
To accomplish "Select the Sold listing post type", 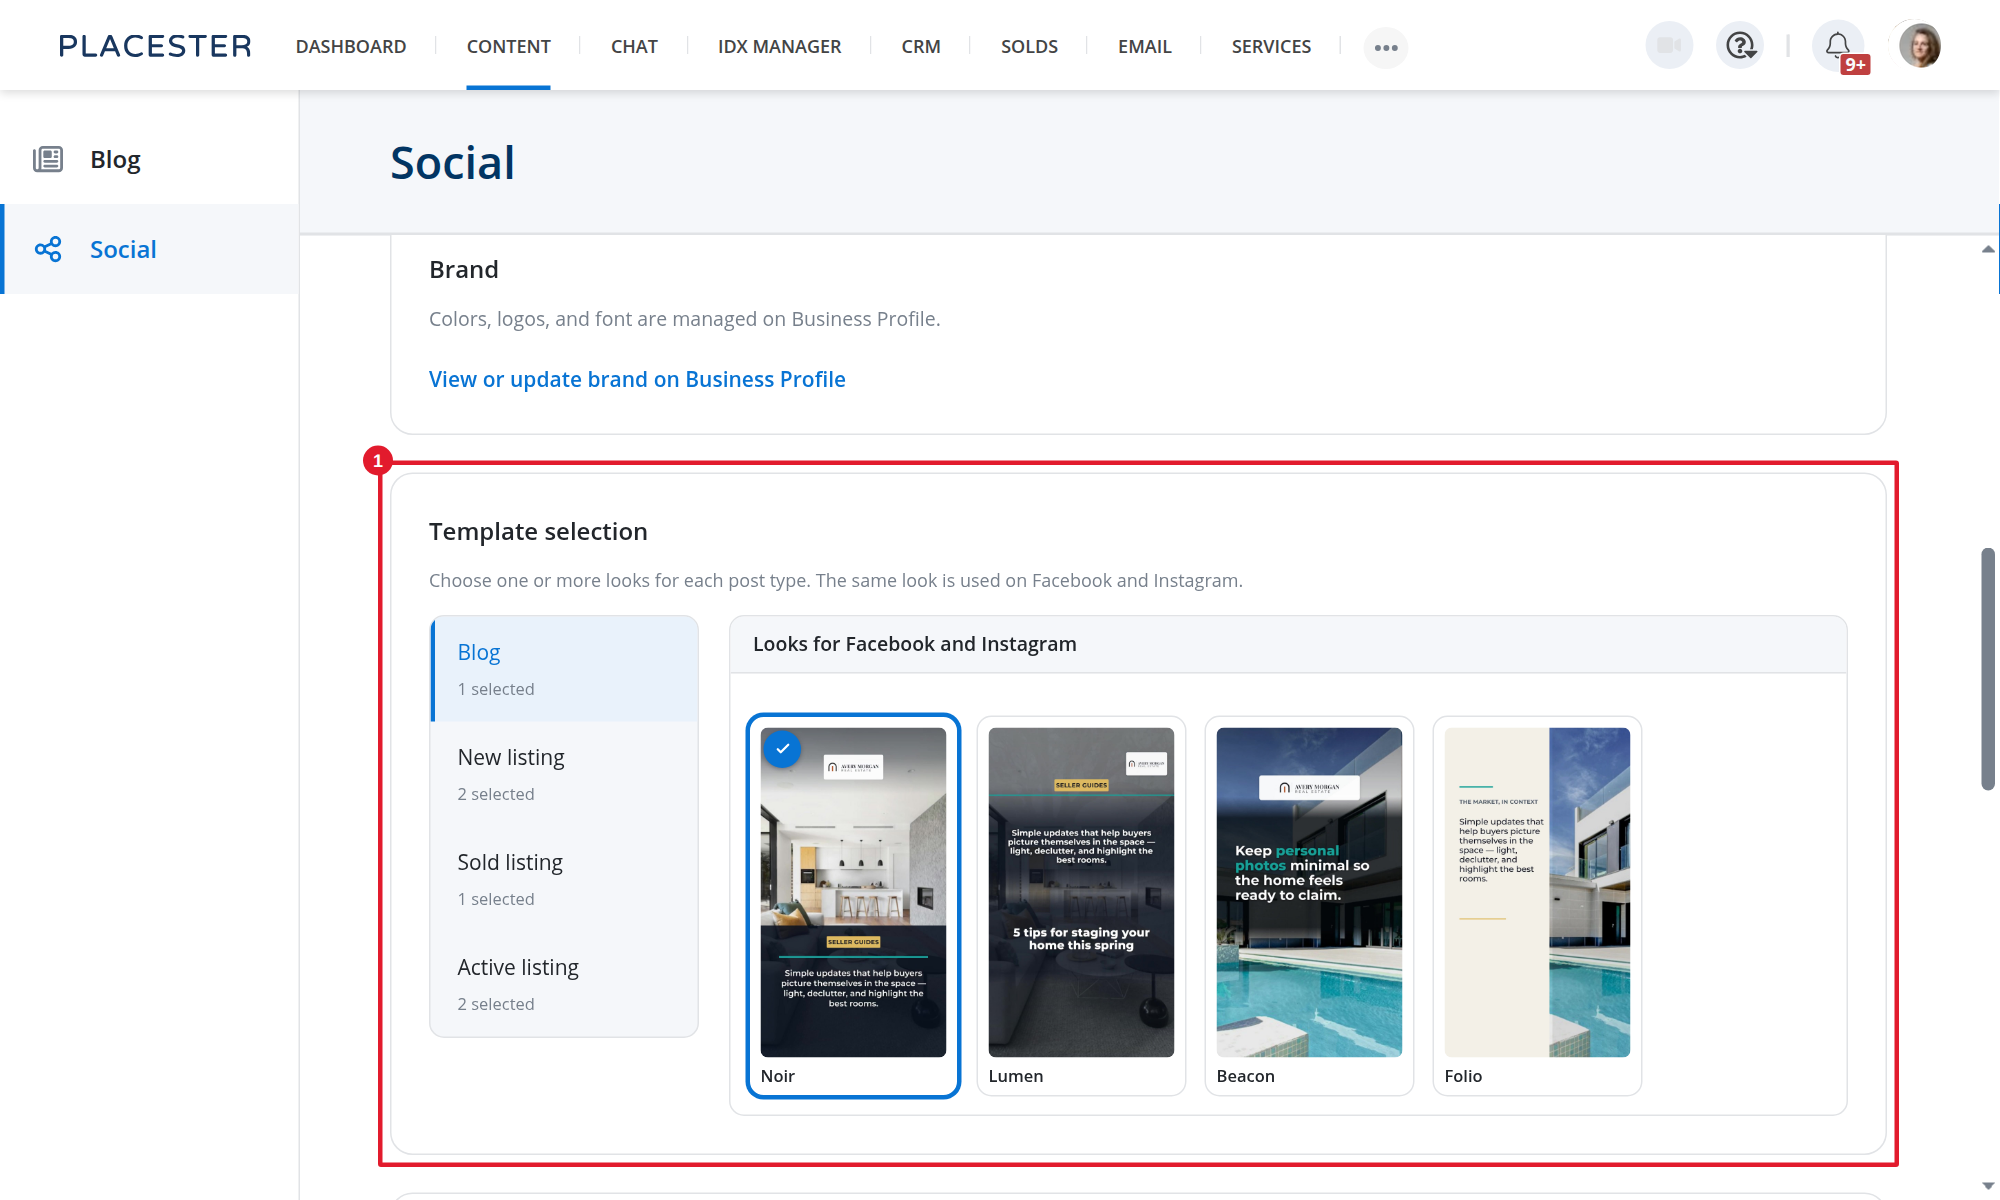I will click(564, 879).
